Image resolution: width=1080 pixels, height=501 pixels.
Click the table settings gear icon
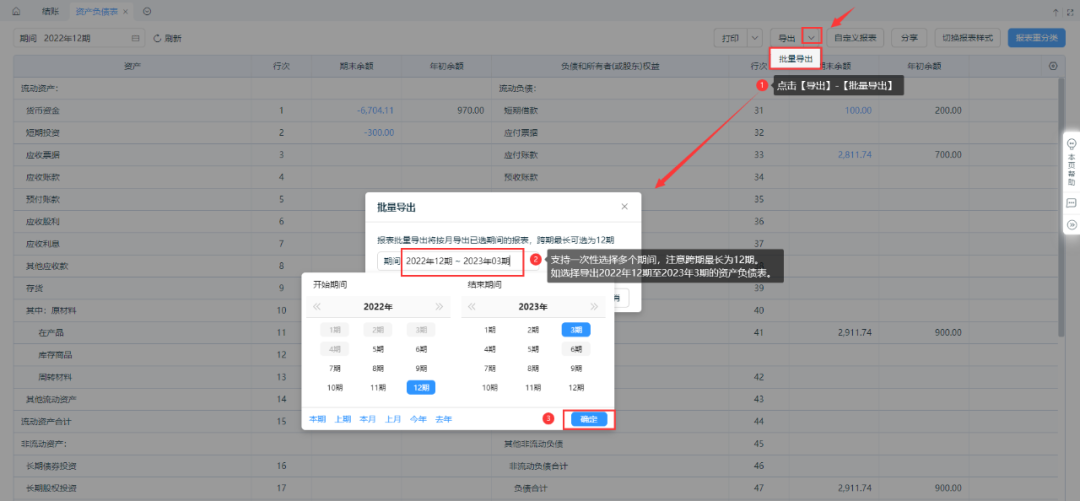pos(1052,66)
